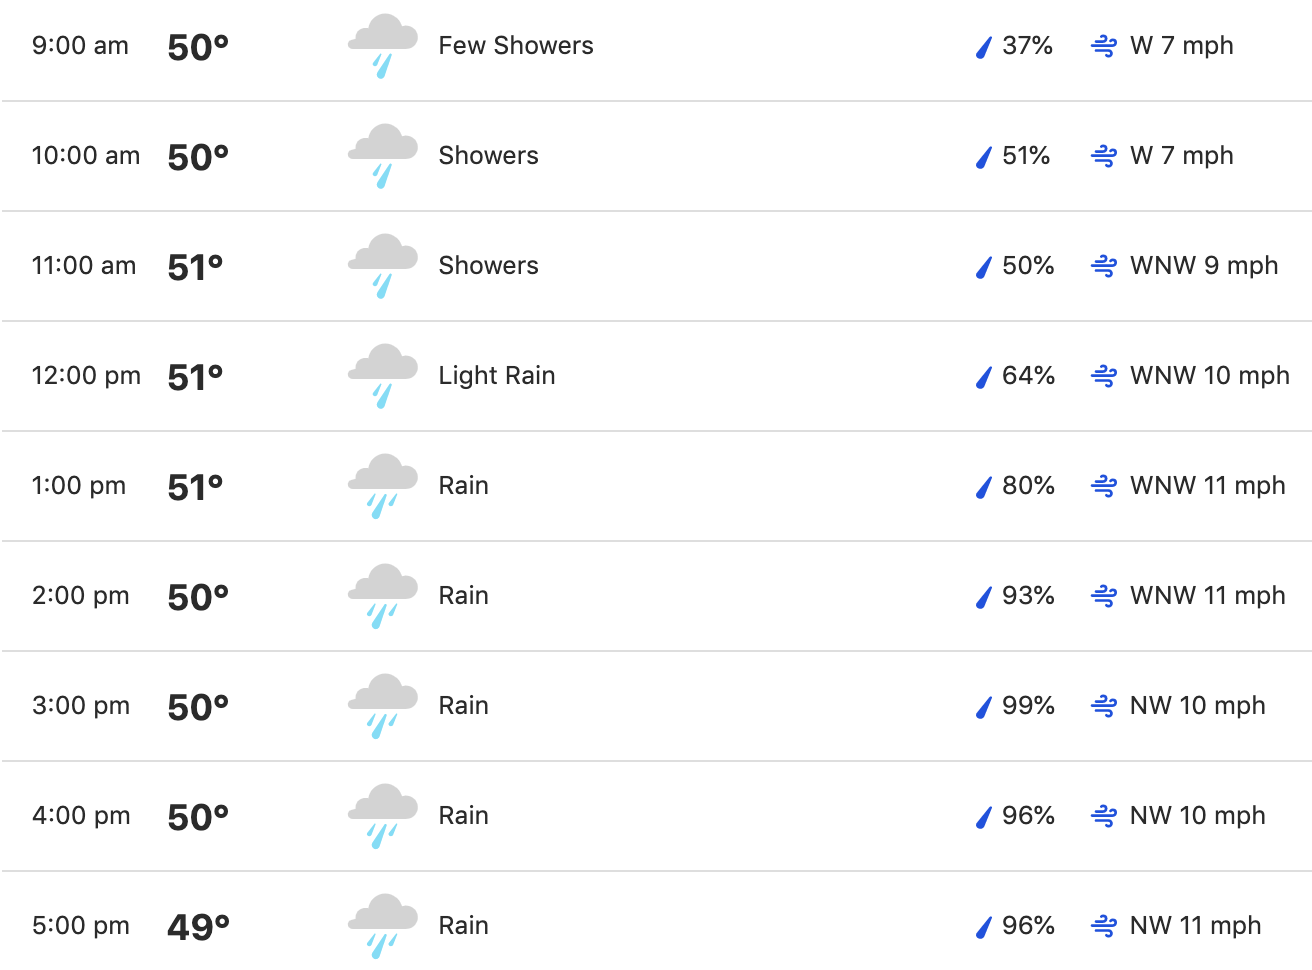Image resolution: width=1312 pixels, height=970 pixels.
Task: Click the 3:00 pm time label
Action: tap(81, 706)
